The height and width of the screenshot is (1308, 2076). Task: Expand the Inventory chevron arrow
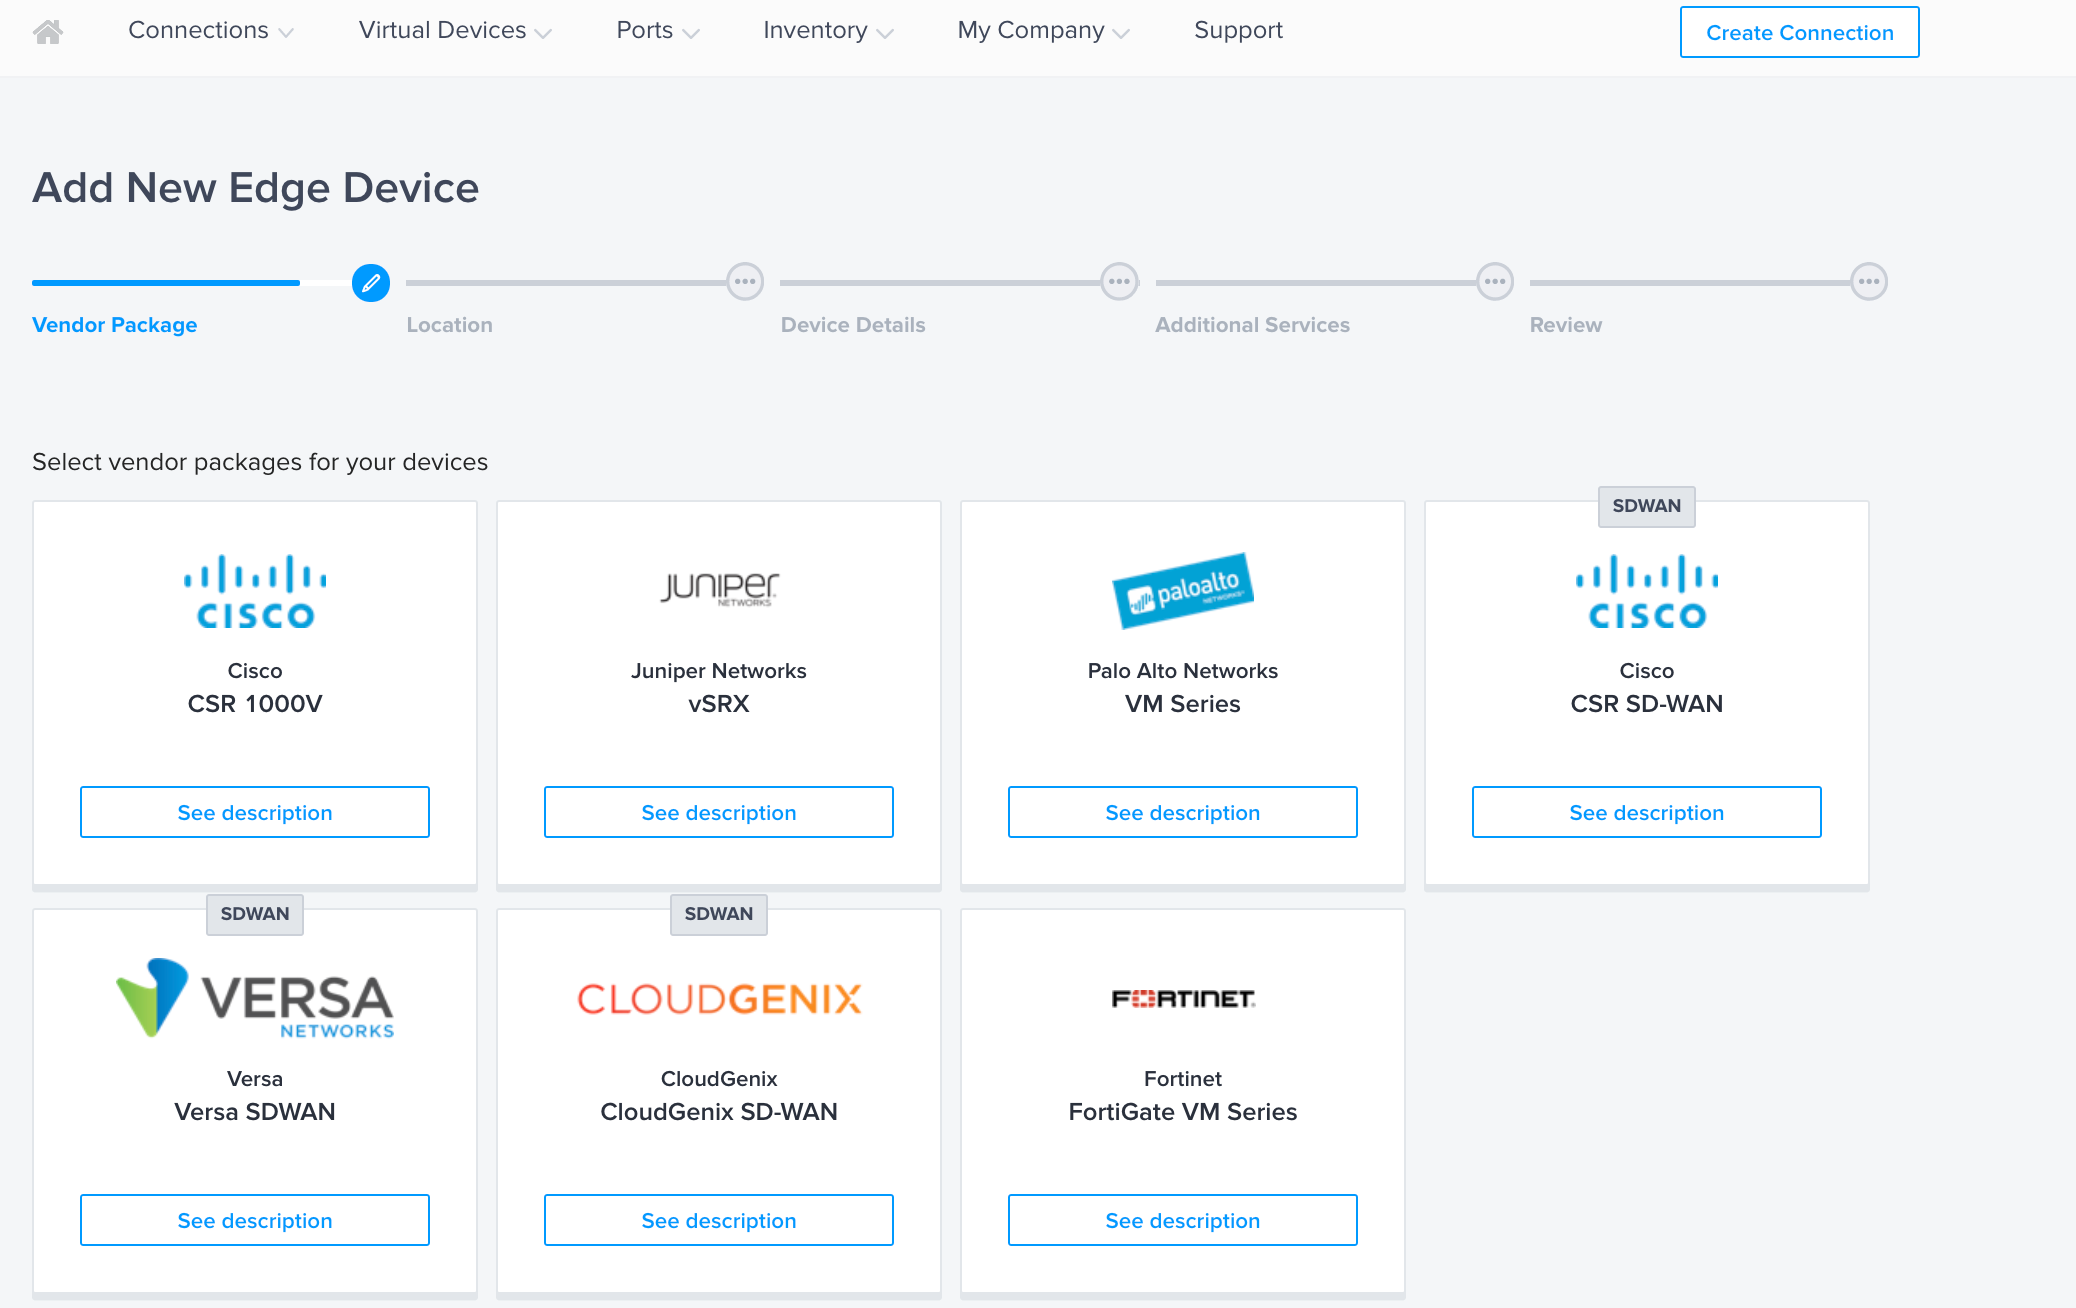coord(885,33)
